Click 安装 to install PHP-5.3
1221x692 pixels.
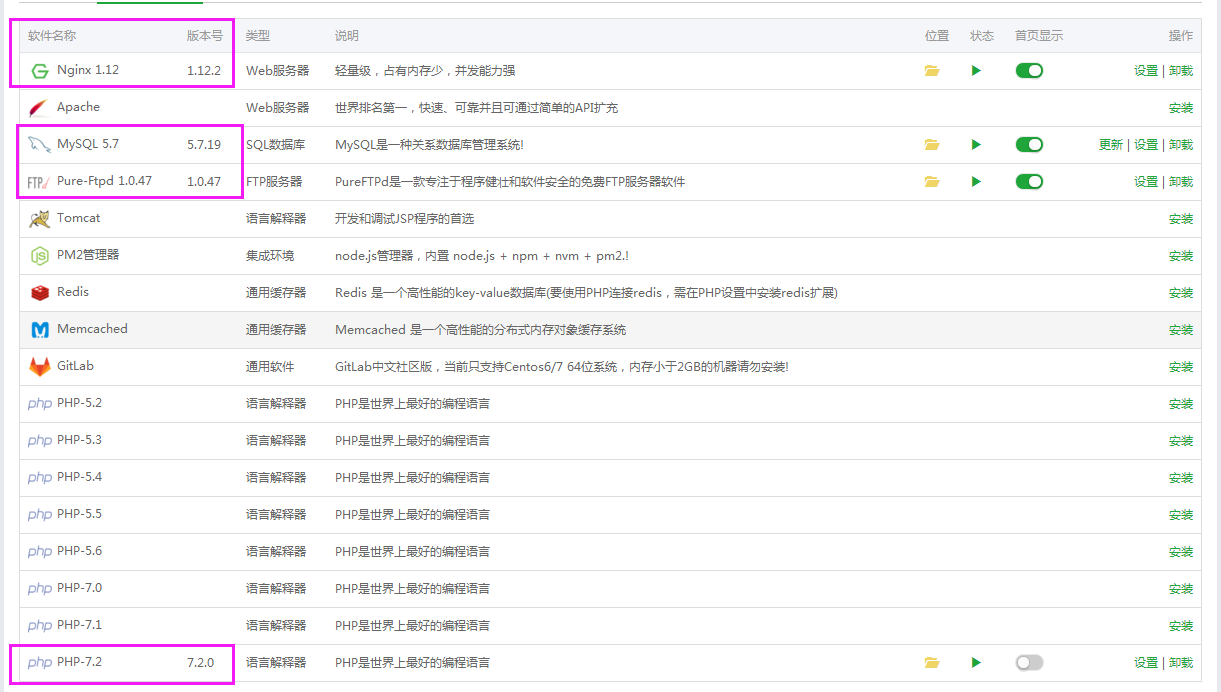1181,441
